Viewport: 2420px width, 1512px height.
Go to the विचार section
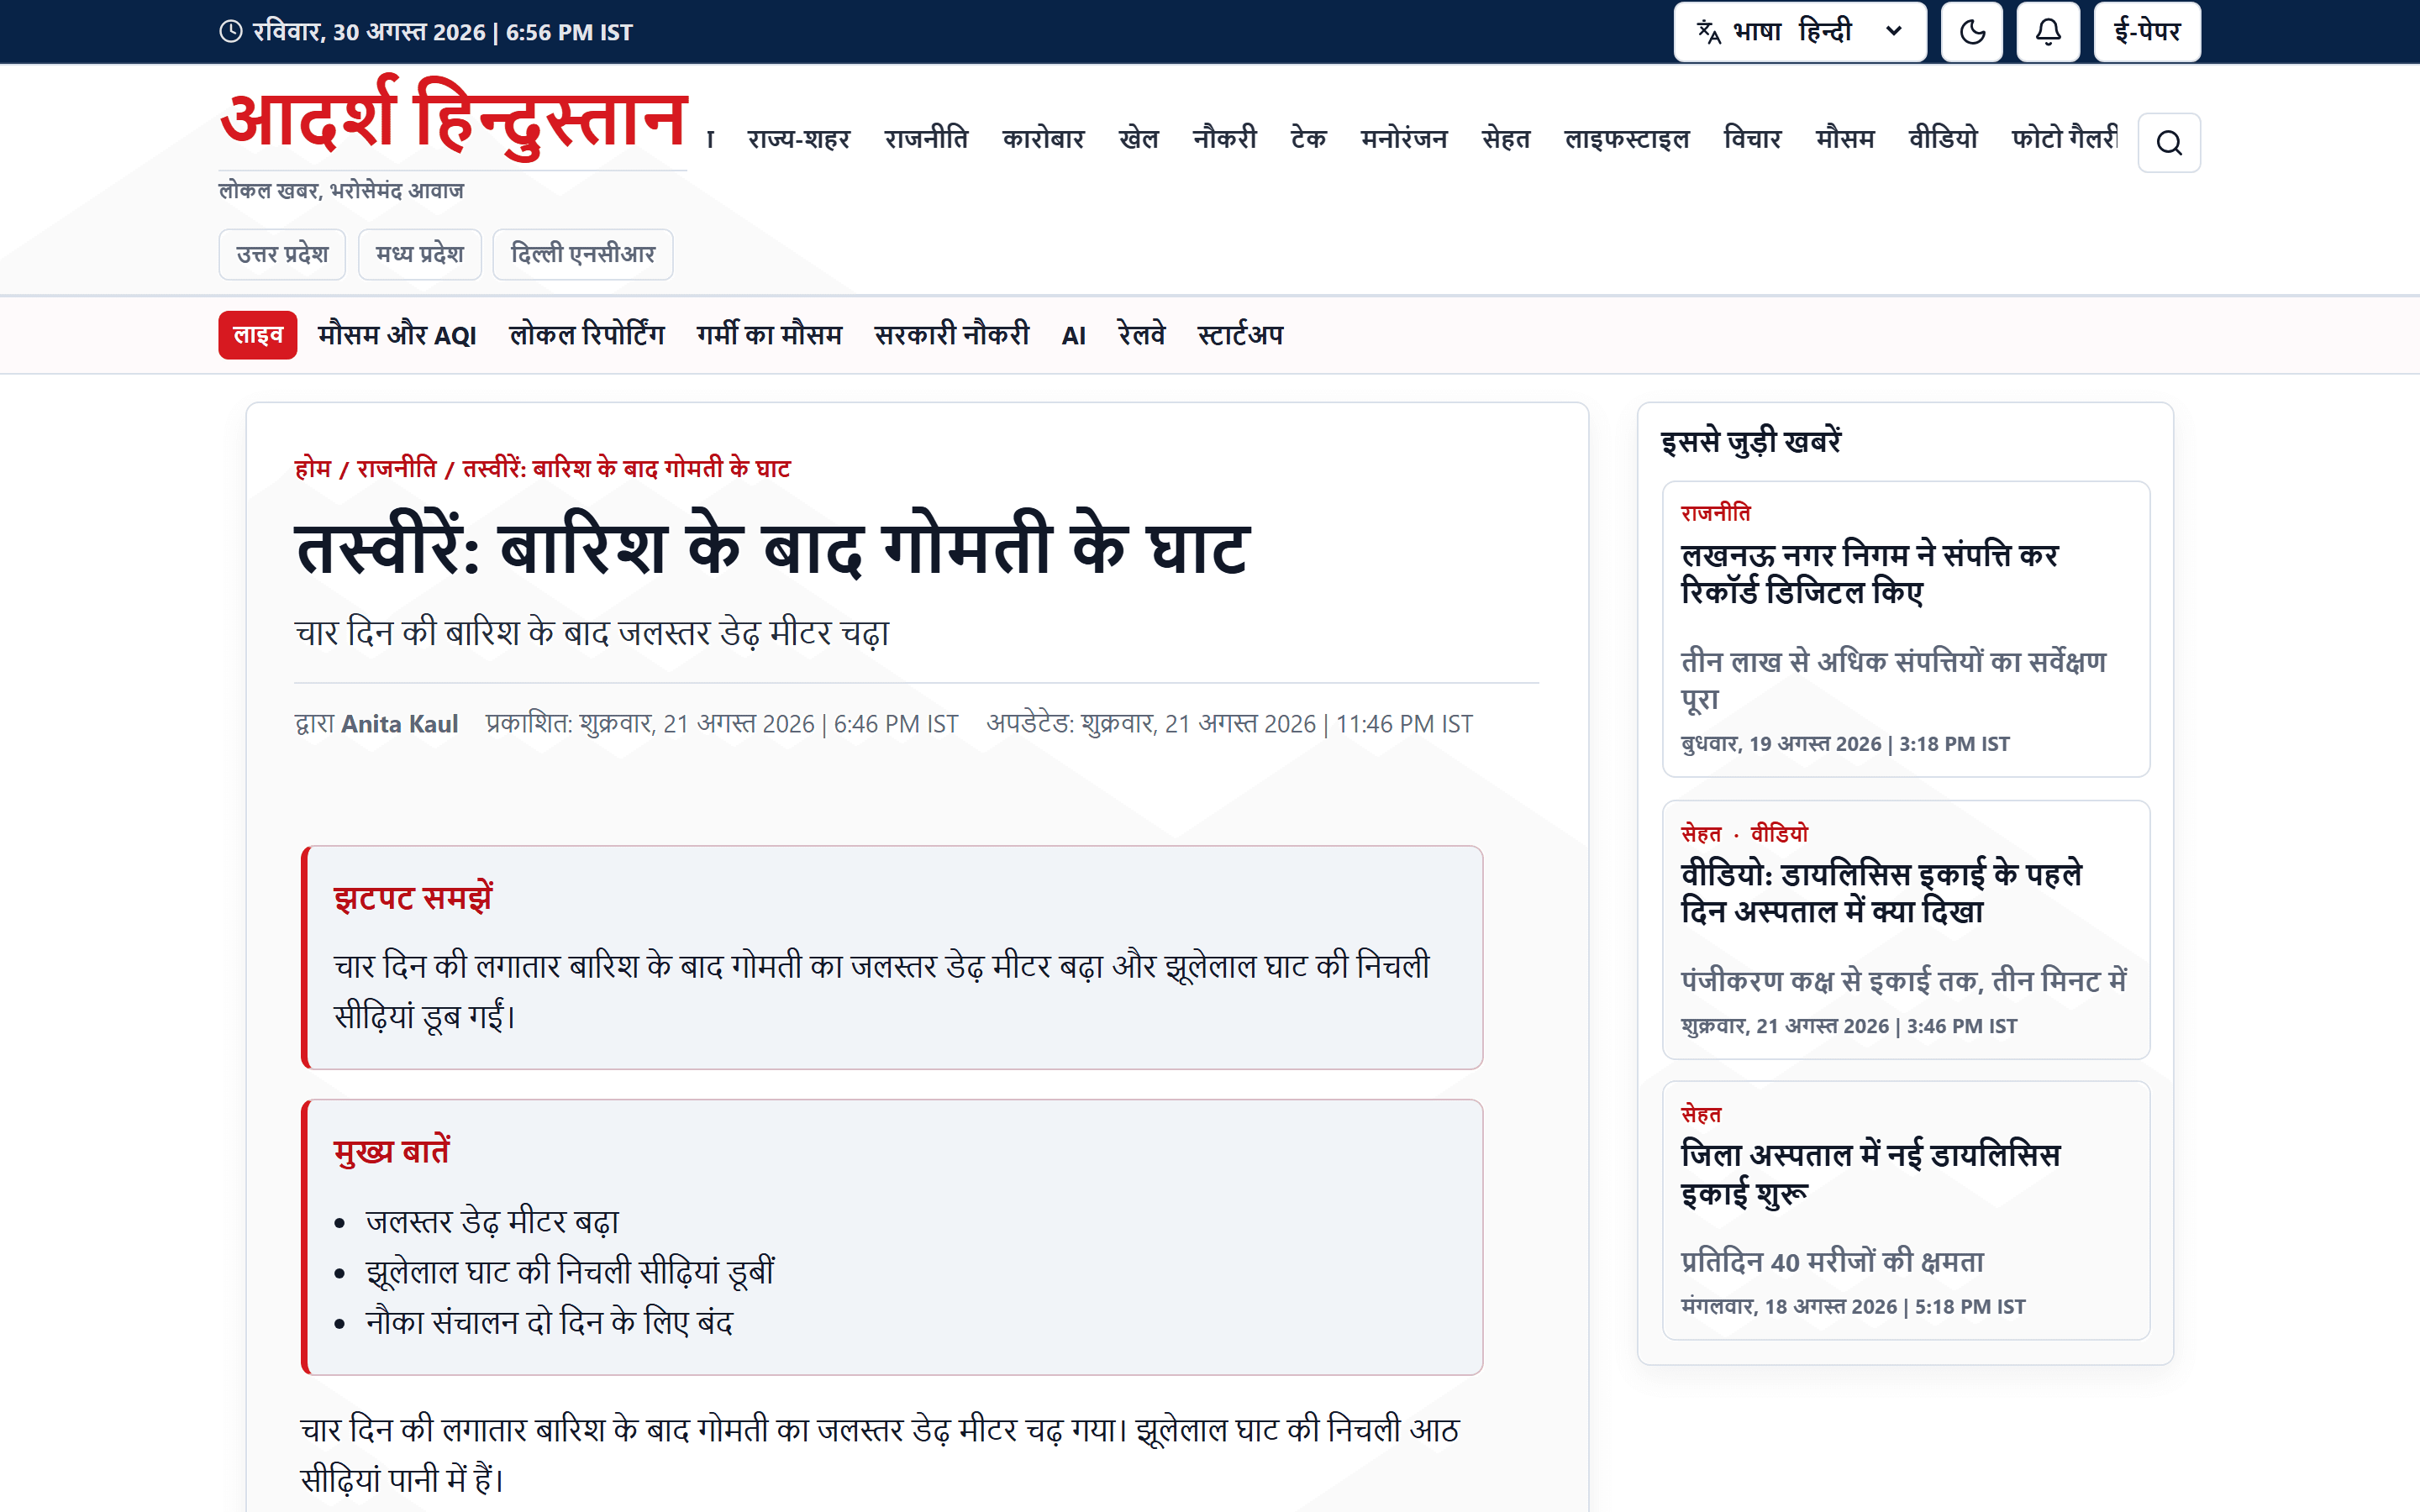[x=1752, y=139]
